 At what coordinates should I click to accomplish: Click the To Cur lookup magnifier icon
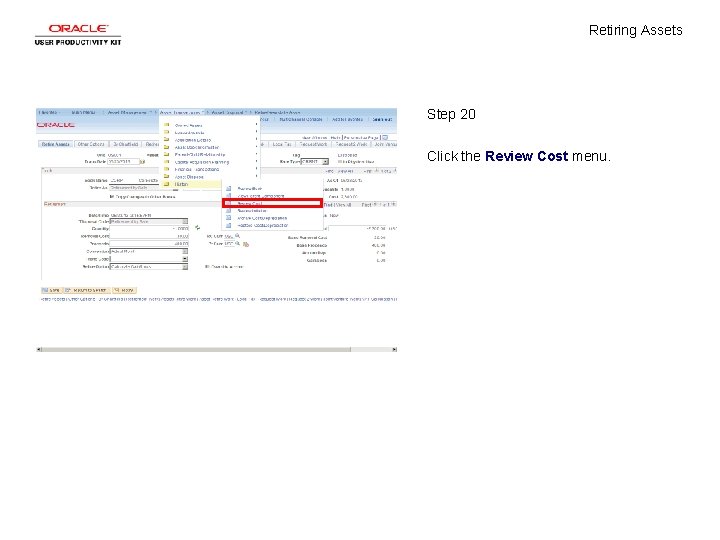pos(237,244)
